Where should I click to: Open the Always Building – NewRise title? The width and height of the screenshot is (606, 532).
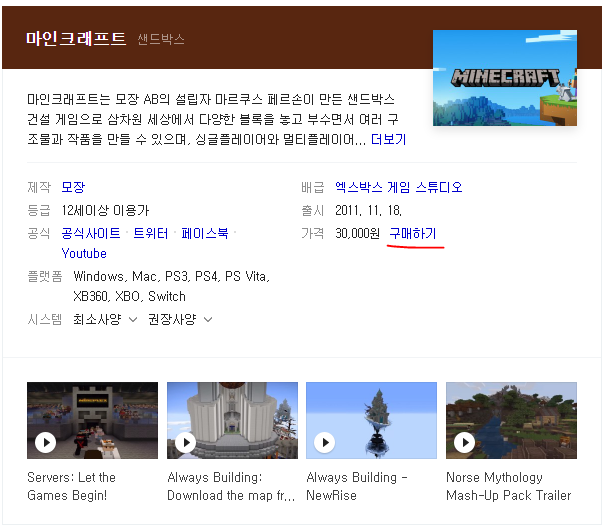coord(357,486)
